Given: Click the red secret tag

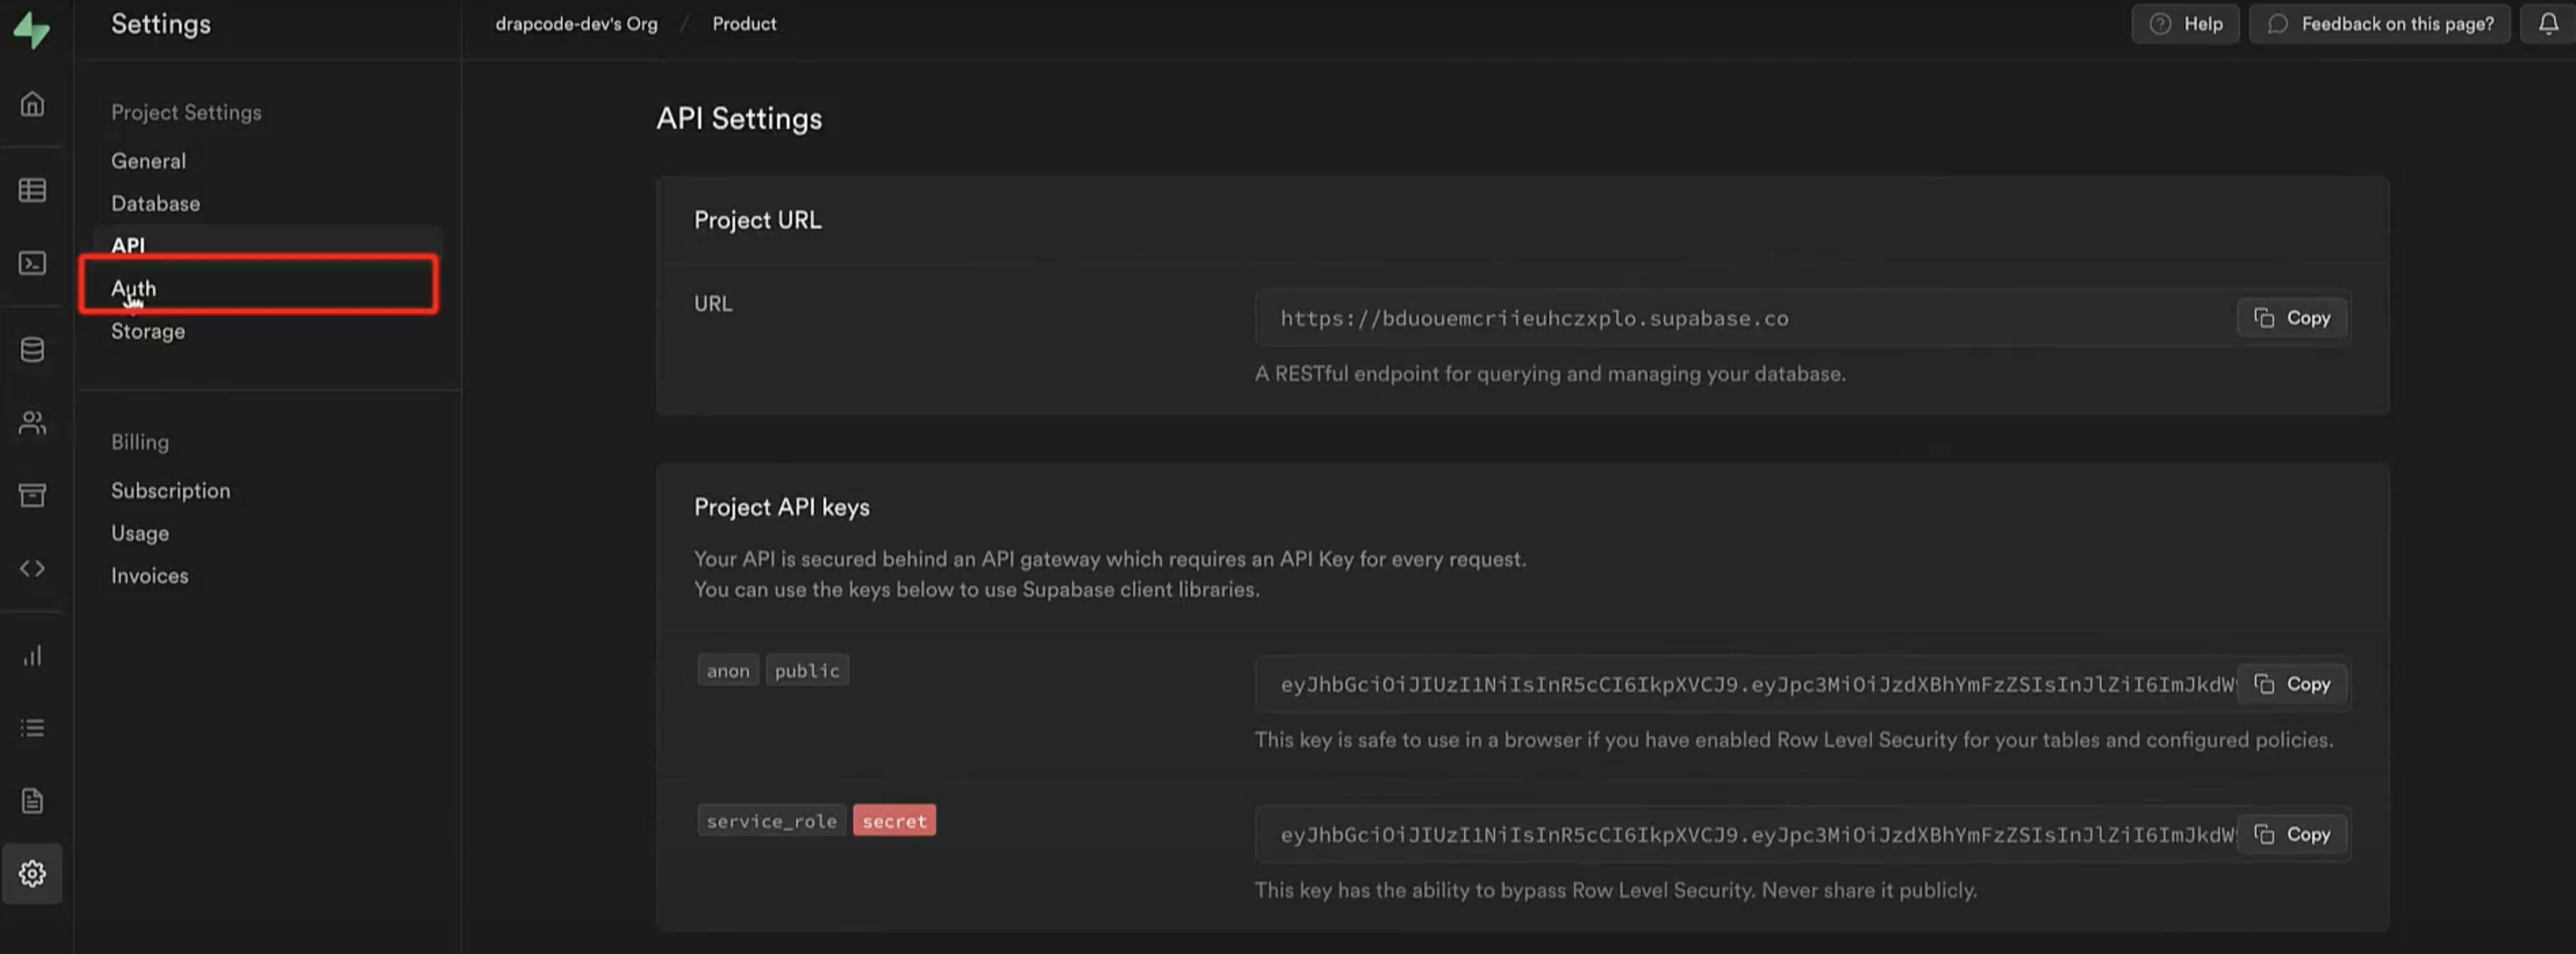Looking at the screenshot, I should (x=894, y=821).
